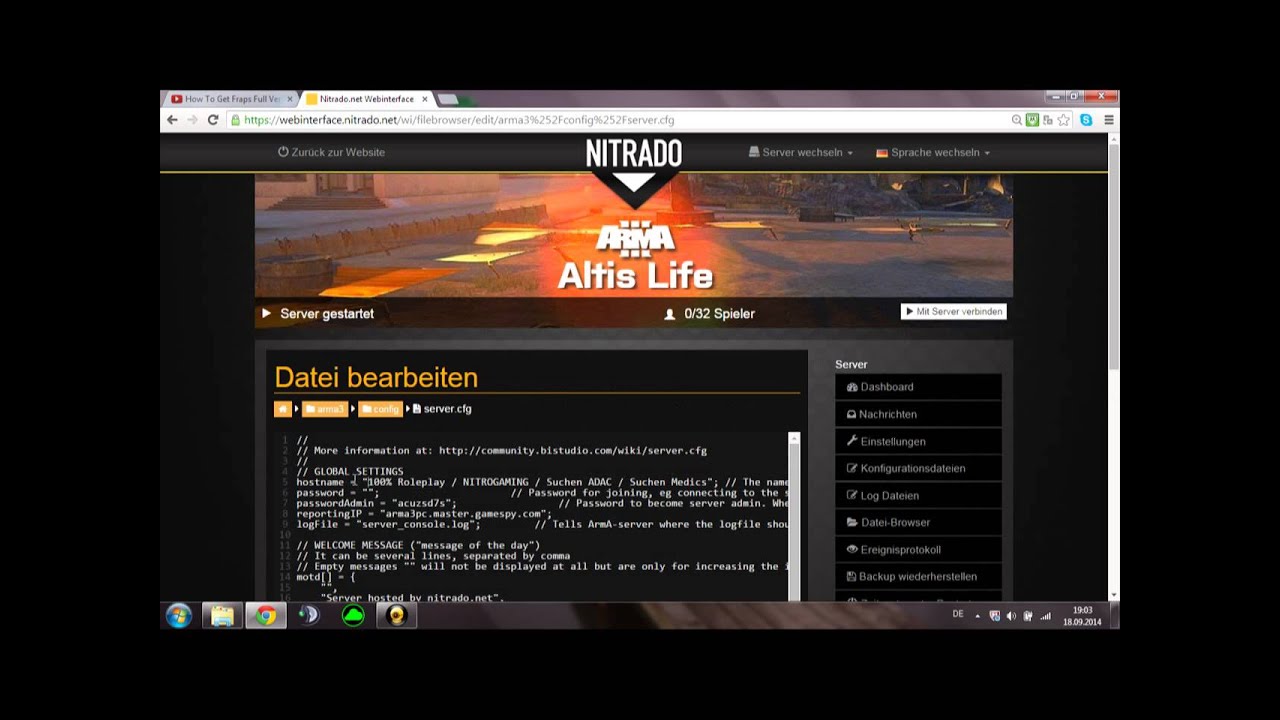Click the file editor's vertical scrollbar
Image resolution: width=1280 pixels, height=720 pixels.
pyautogui.click(x=794, y=516)
